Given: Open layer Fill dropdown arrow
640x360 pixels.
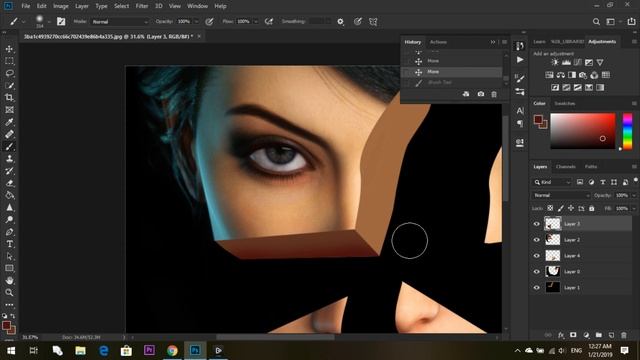Looking at the screenshot, I should coord(634,209).
